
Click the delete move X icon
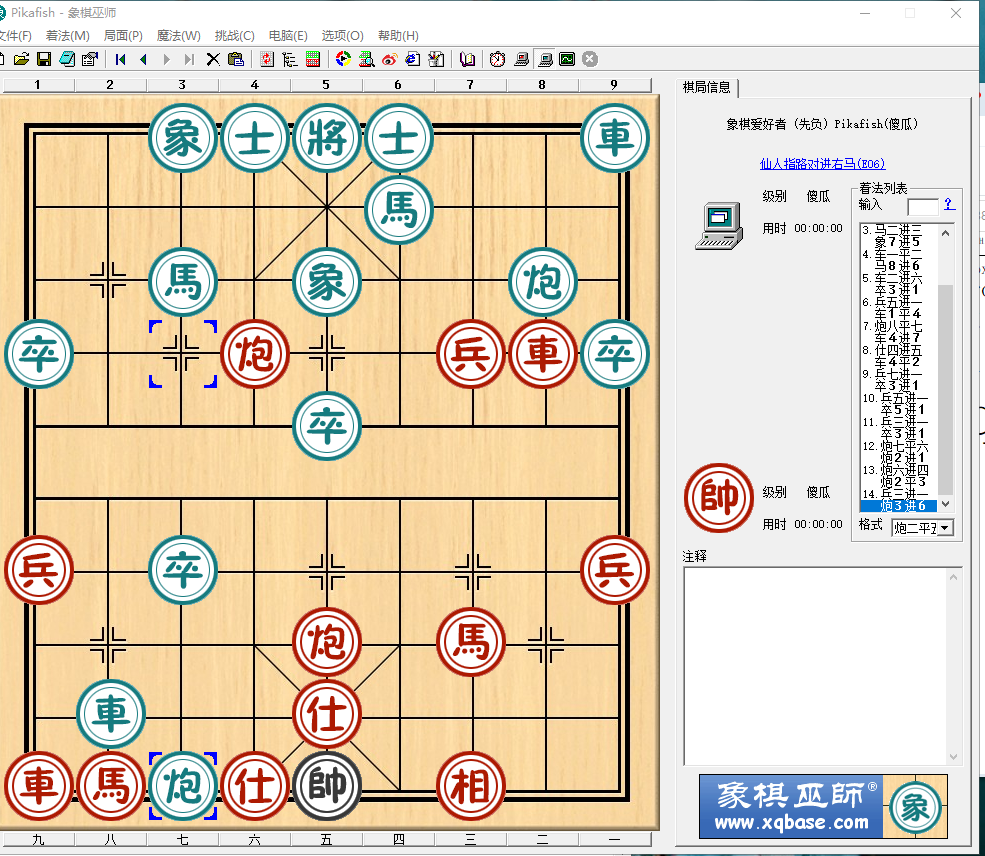tap(213, 59)
